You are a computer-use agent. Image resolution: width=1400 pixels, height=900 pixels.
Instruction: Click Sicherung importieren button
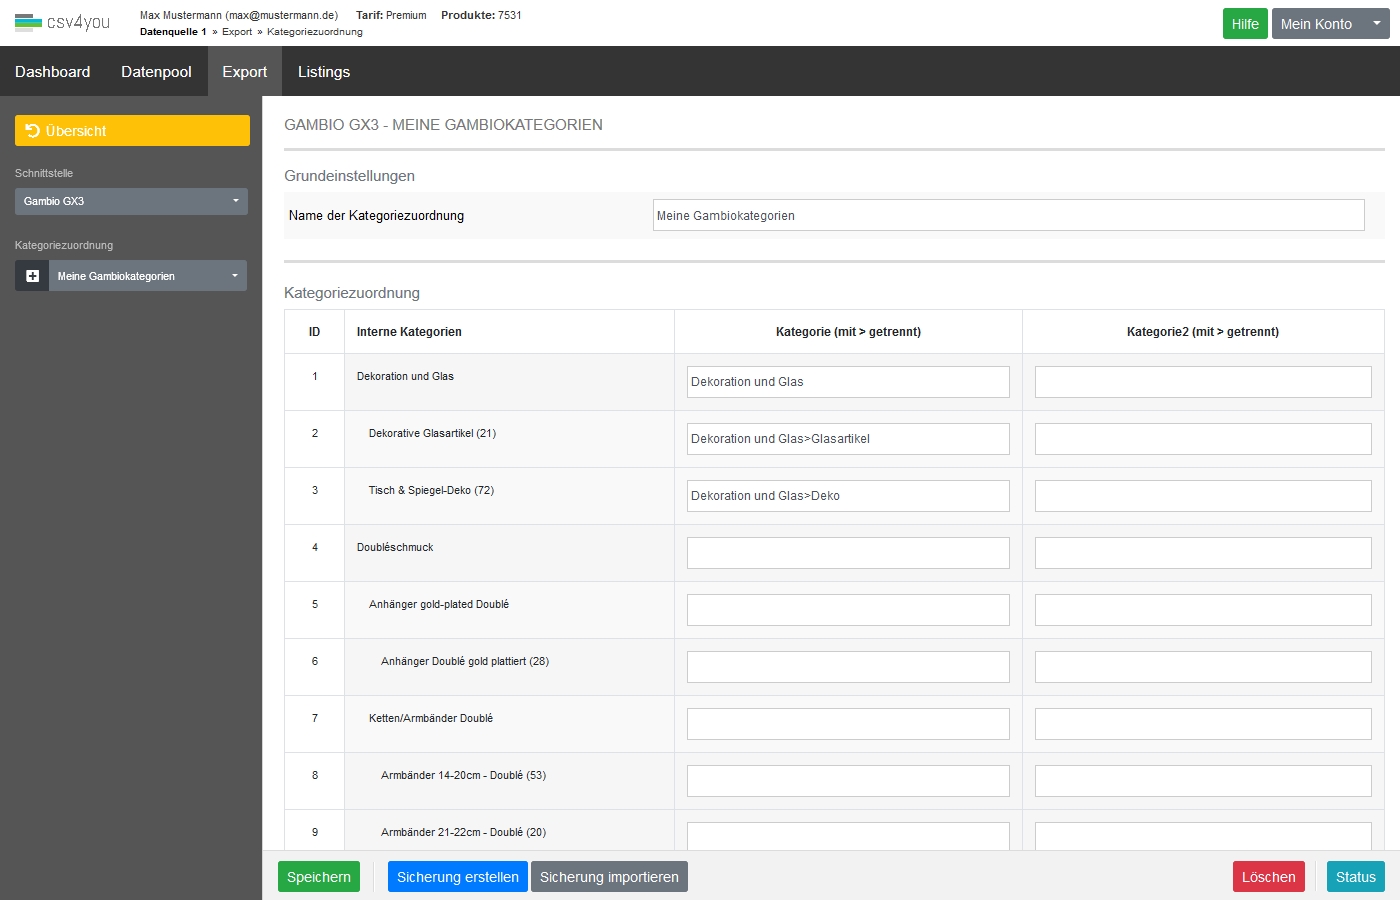point(609,877)
